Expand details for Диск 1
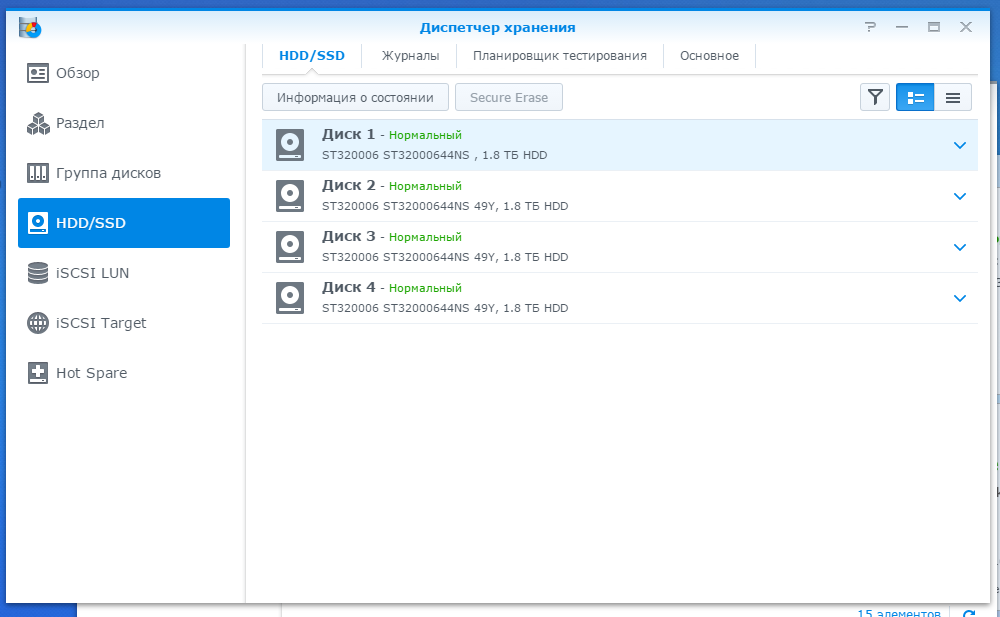 [x=960, y=145]
